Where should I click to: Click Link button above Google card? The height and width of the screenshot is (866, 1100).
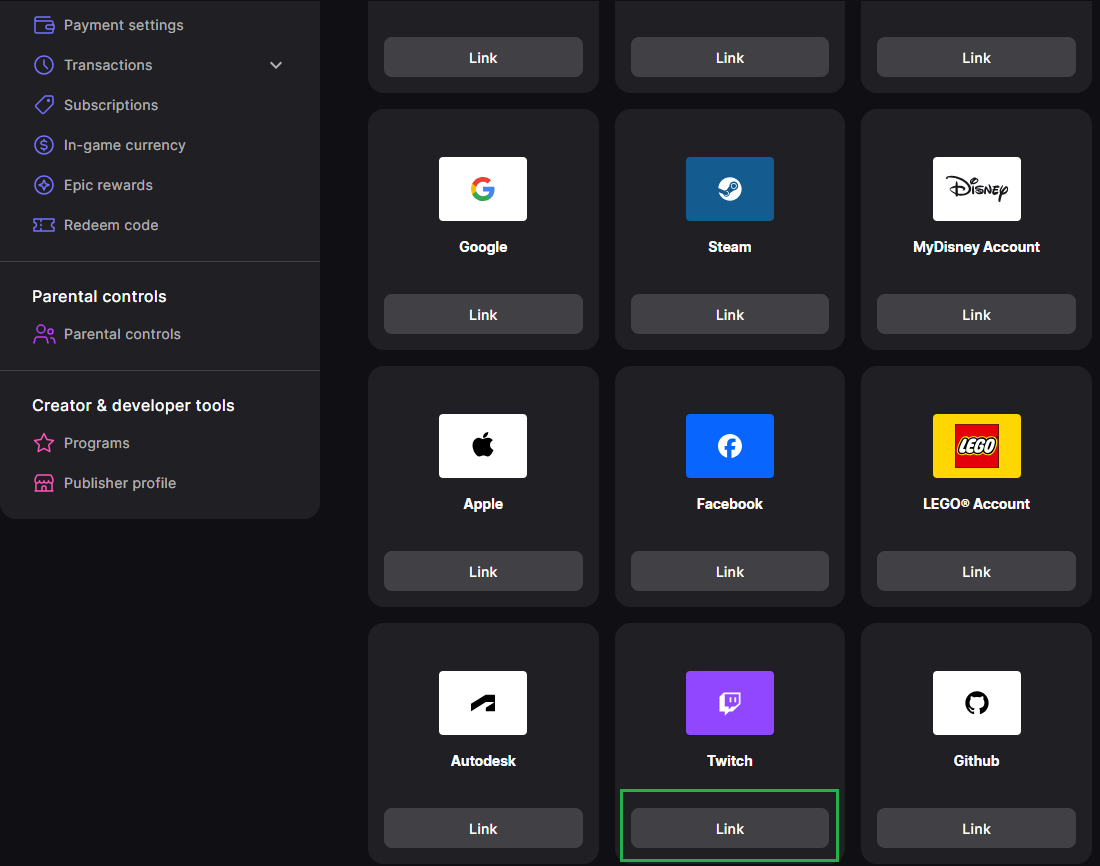coord(483,58)
